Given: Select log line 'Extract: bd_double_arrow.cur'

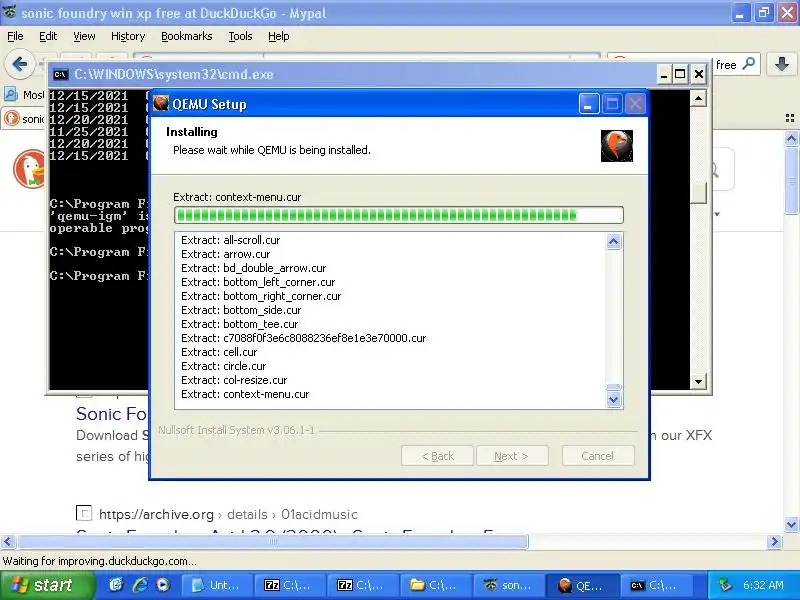Looking at the screenshot, I should [254, 268].
